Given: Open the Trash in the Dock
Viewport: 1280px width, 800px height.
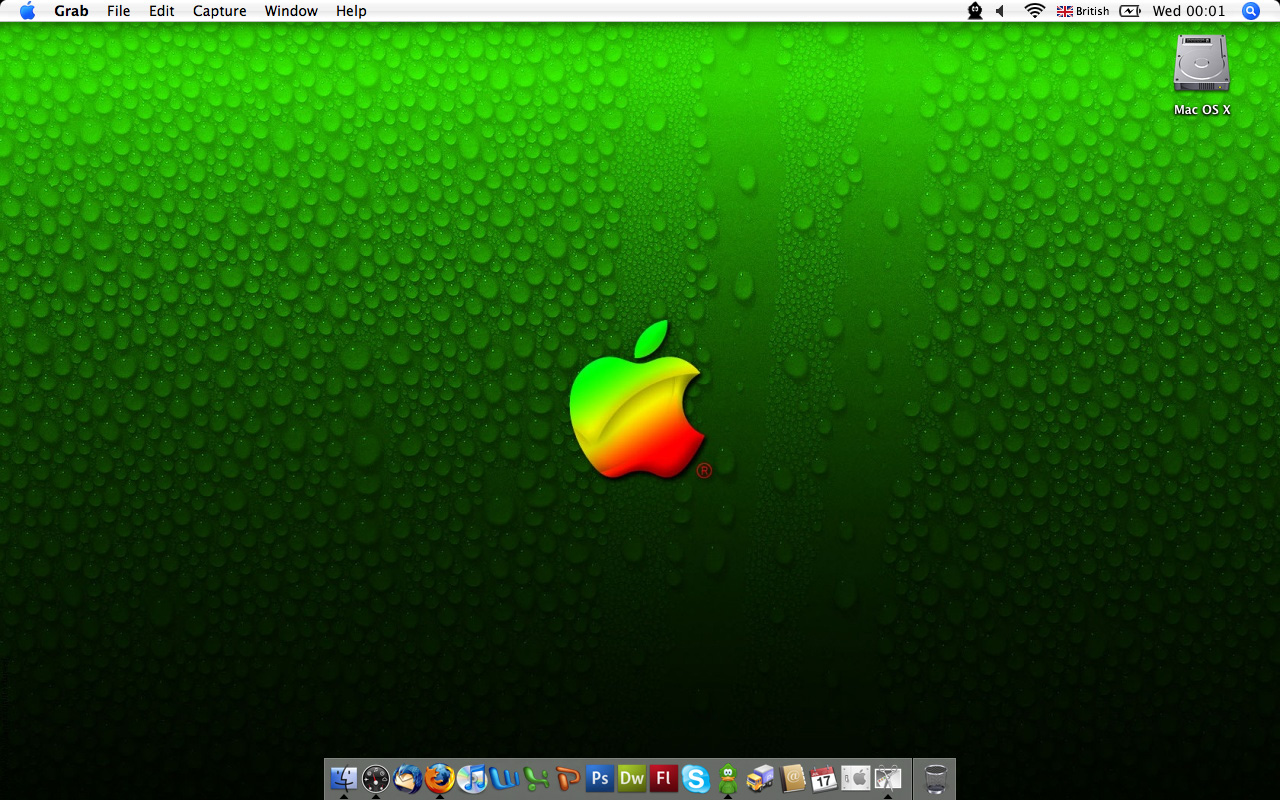Looking at the screenshot, I should click(x=935, y=778).
